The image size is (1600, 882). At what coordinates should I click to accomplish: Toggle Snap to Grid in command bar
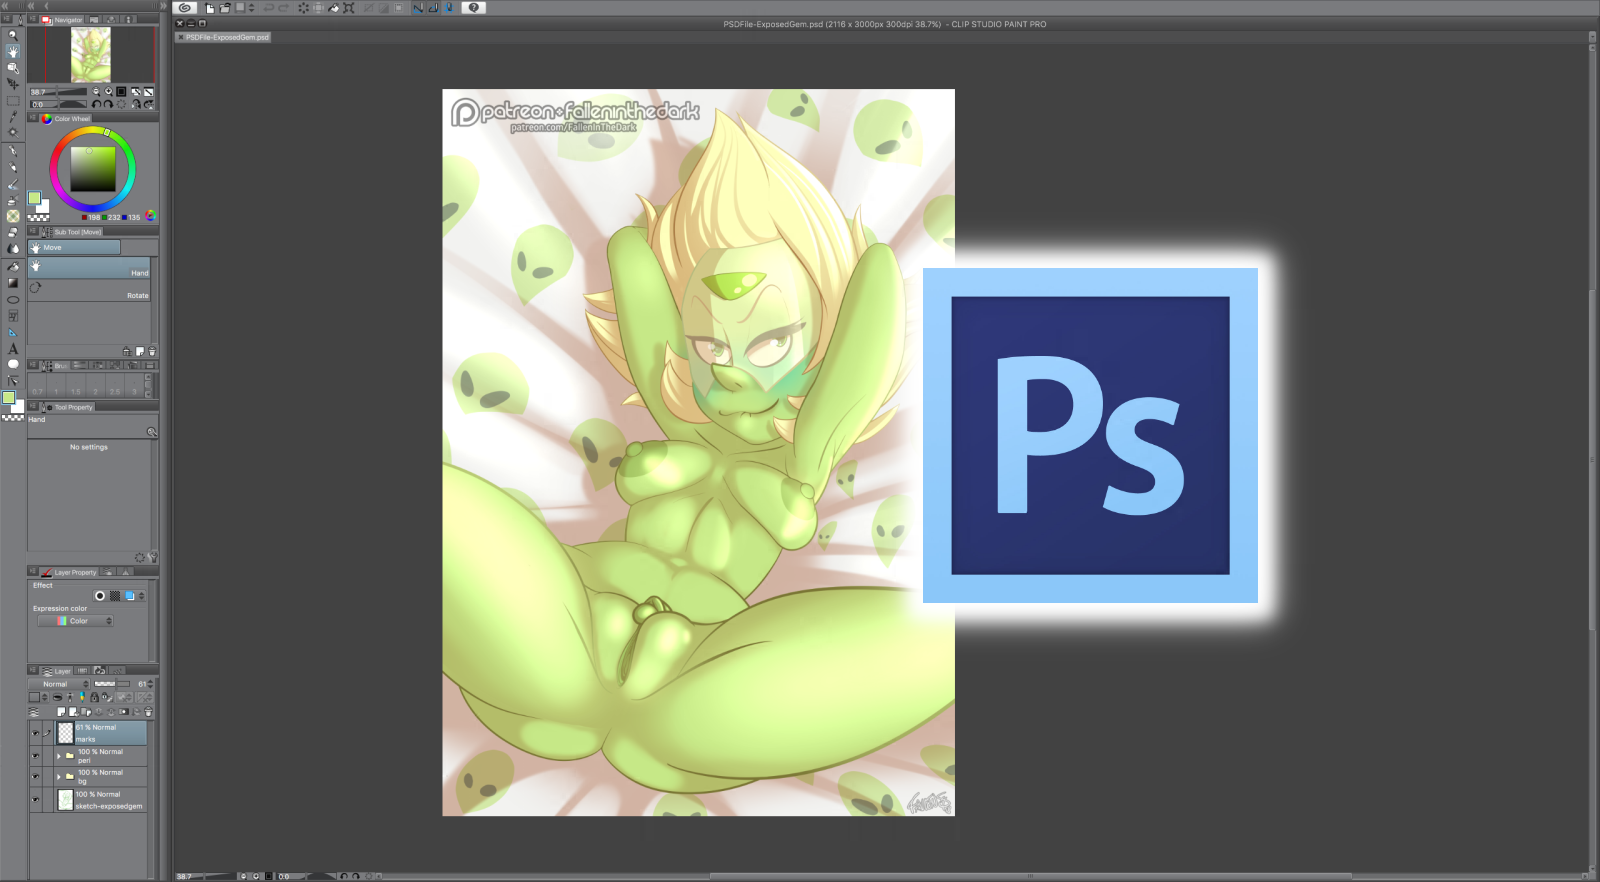pos(449,8)
